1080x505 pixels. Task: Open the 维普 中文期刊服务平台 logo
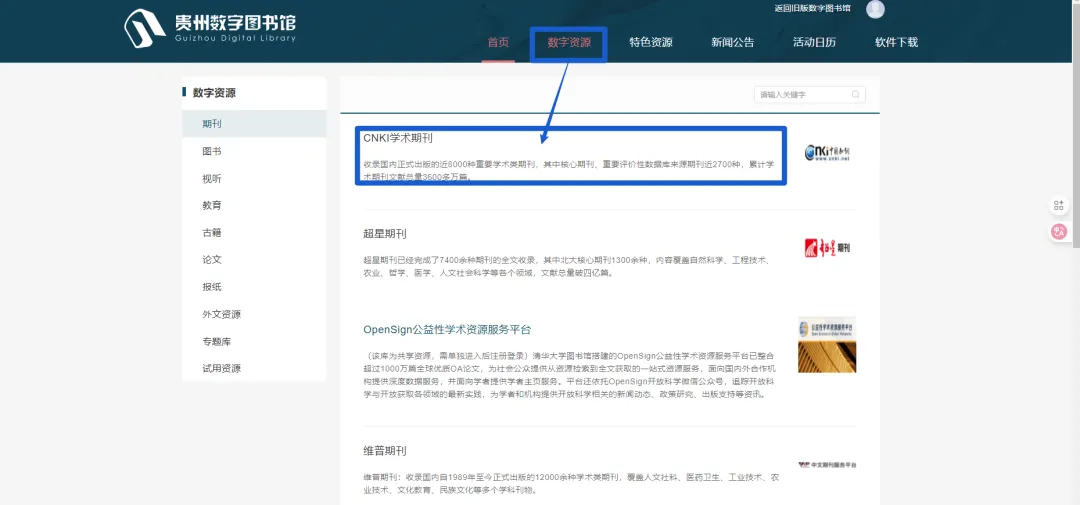pyautogui.click(x=827, y=464)
